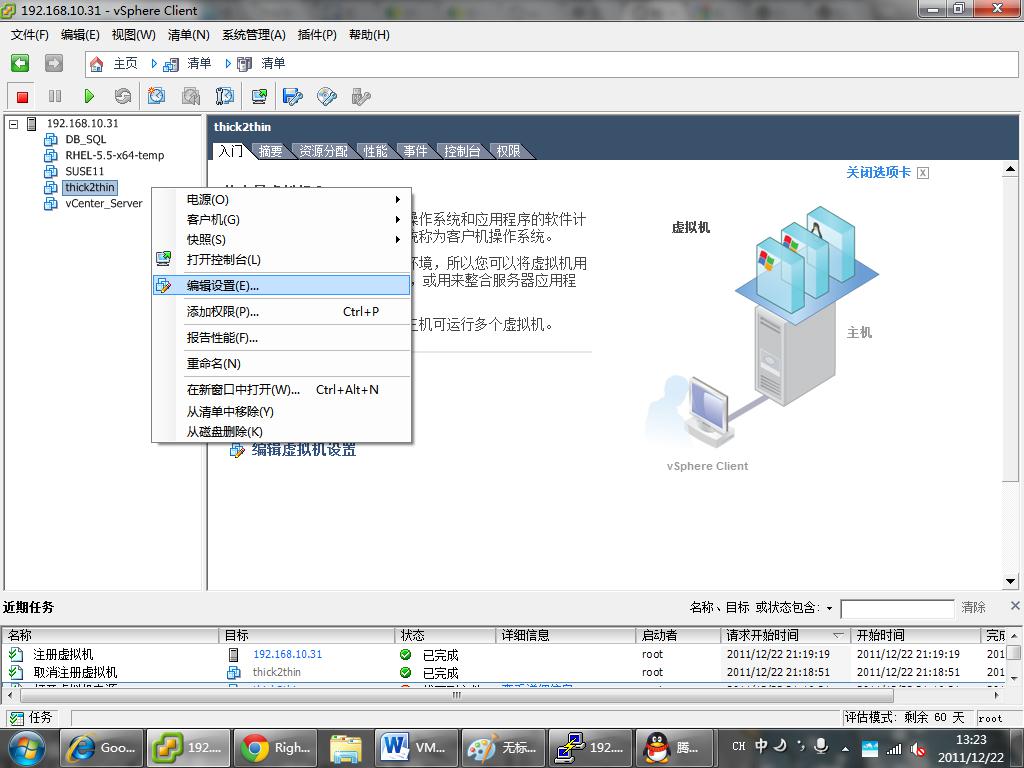Click the suspend (pause) toolbar button
The height and width of the screenshot is (768, 1024).
55,97
